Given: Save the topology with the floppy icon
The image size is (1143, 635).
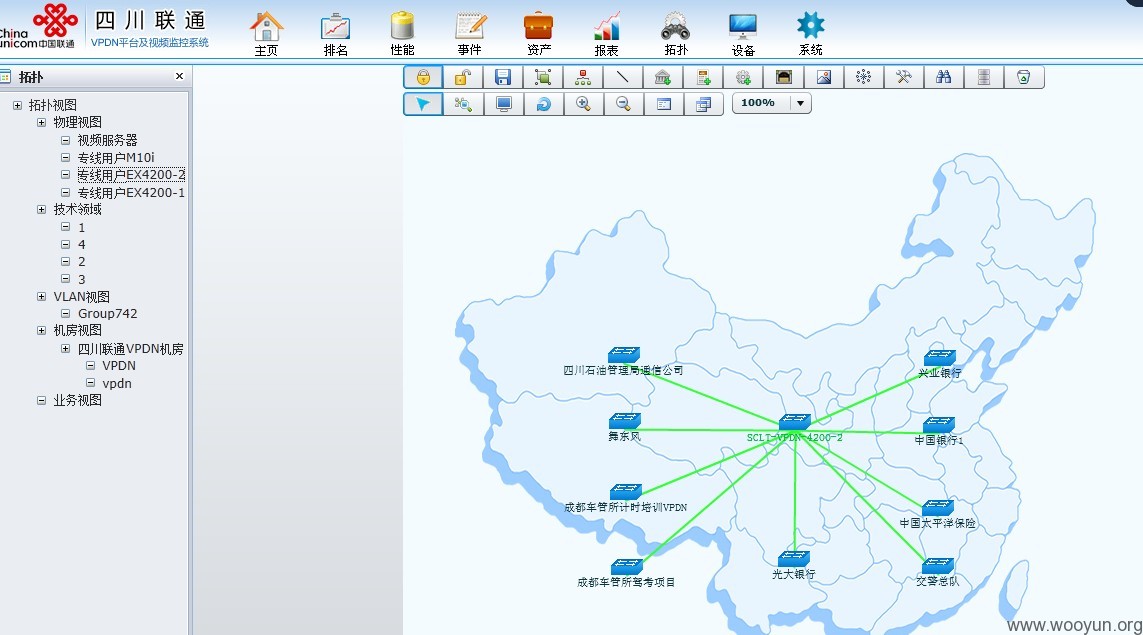Looking at the screenshot, I should pos(503,77).
